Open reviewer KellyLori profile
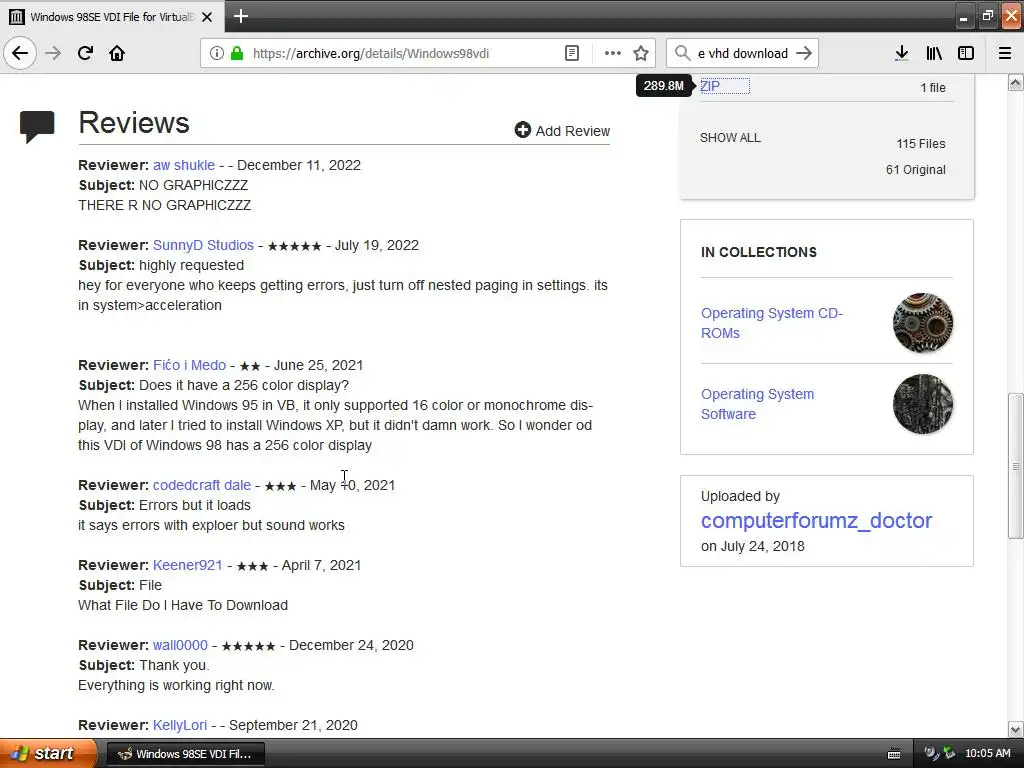The height and width of the screenshot is (768, 1024). coord(180,725)
